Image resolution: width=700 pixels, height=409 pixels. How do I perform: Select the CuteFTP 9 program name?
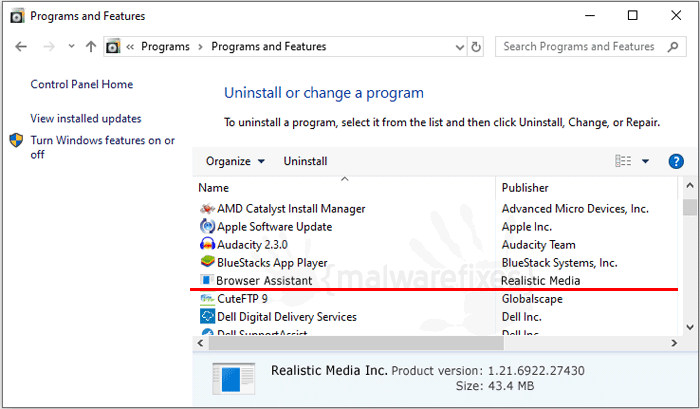coord(242,298)
